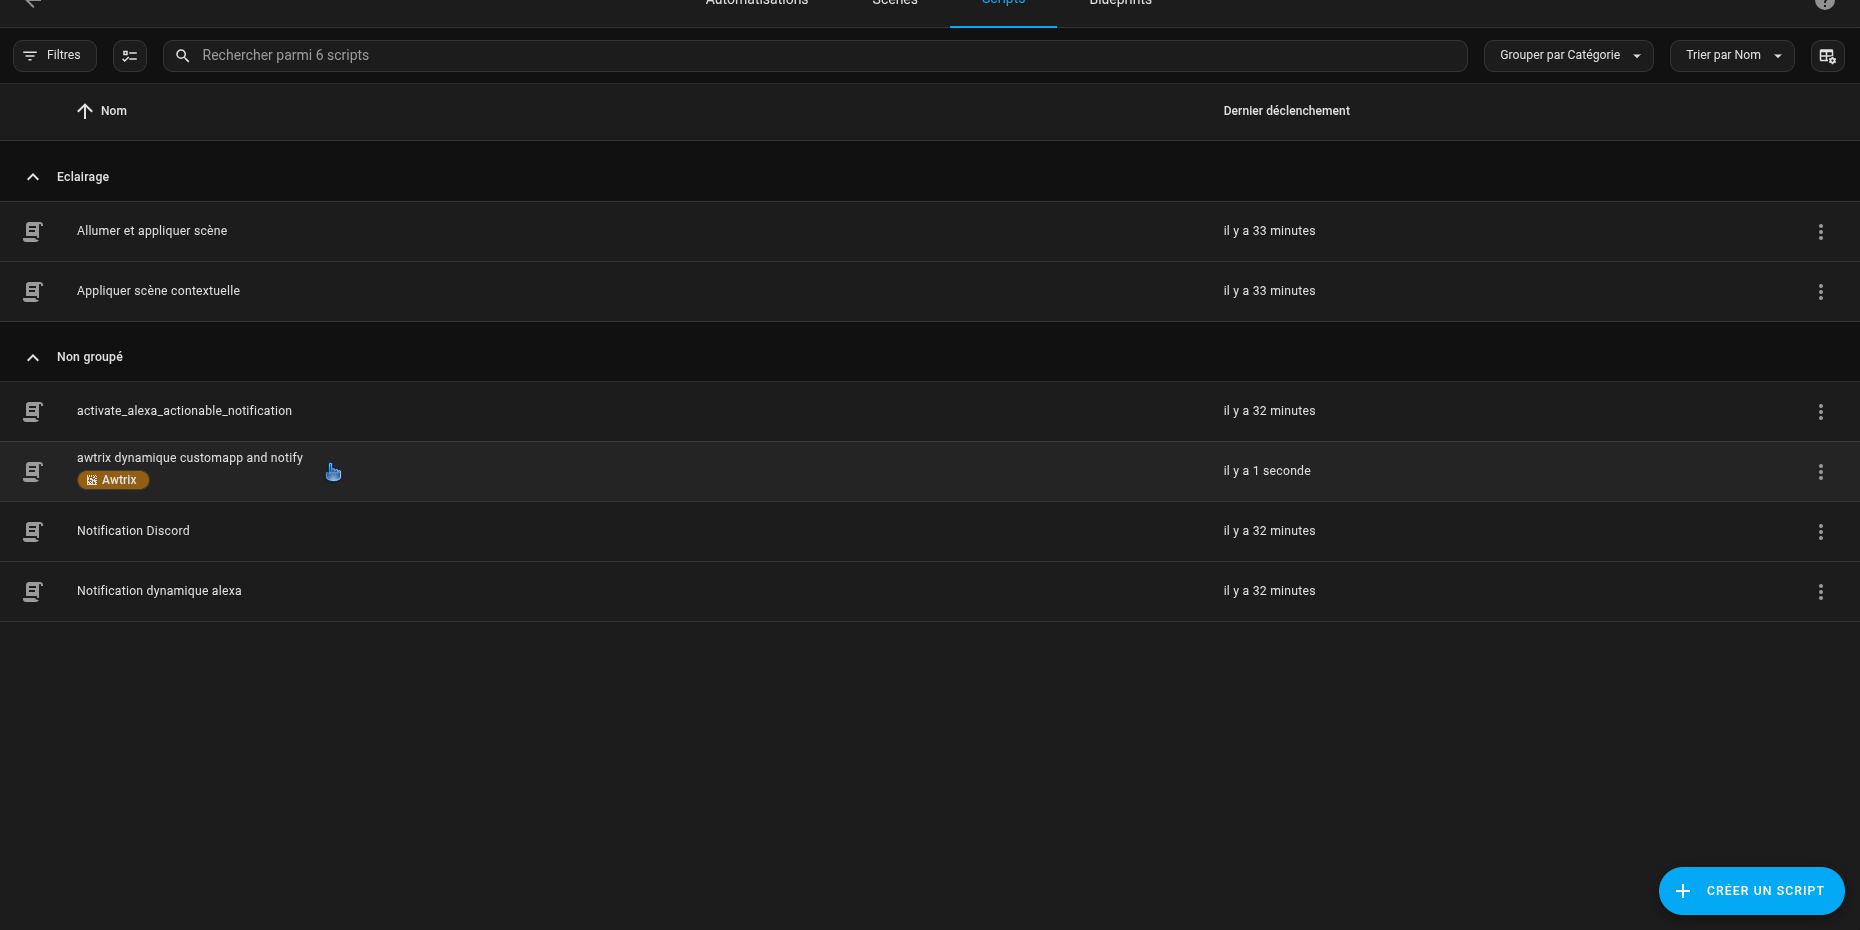Sort by Nom column header
1860x930 pixels.
coord(114,111)
